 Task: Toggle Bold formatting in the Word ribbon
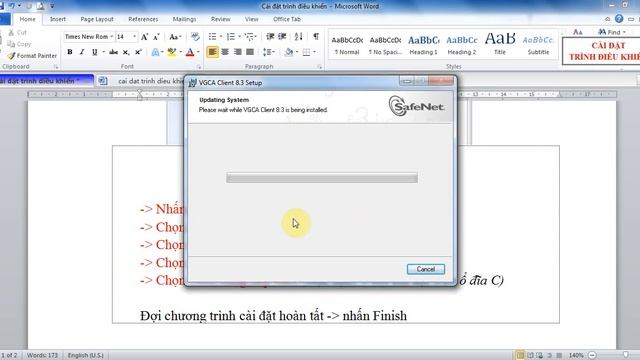coord(70,52)
